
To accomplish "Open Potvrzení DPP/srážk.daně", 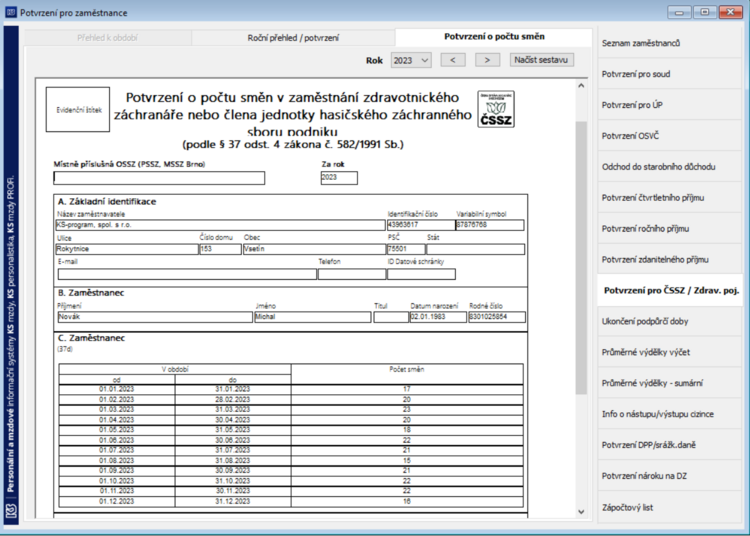I will click(x=669, y=445).
